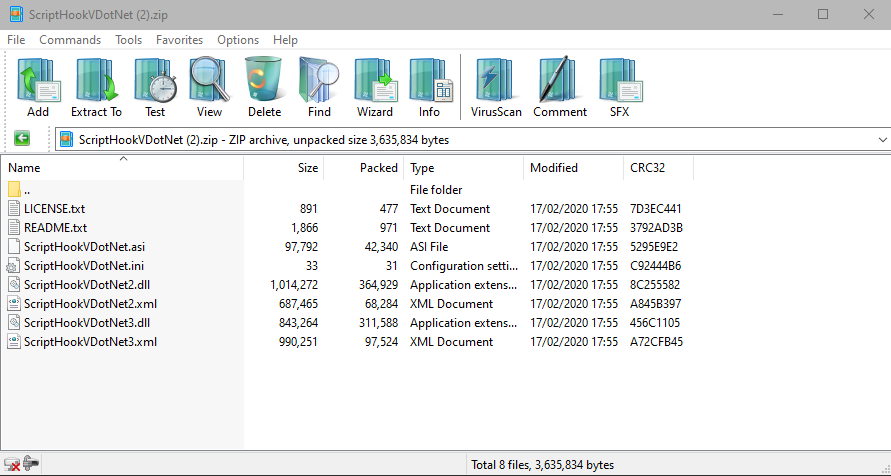Click the "Configuration setti..." type cell
The height and width of the screenshot is (476, 891).
(x=464, y=266)
